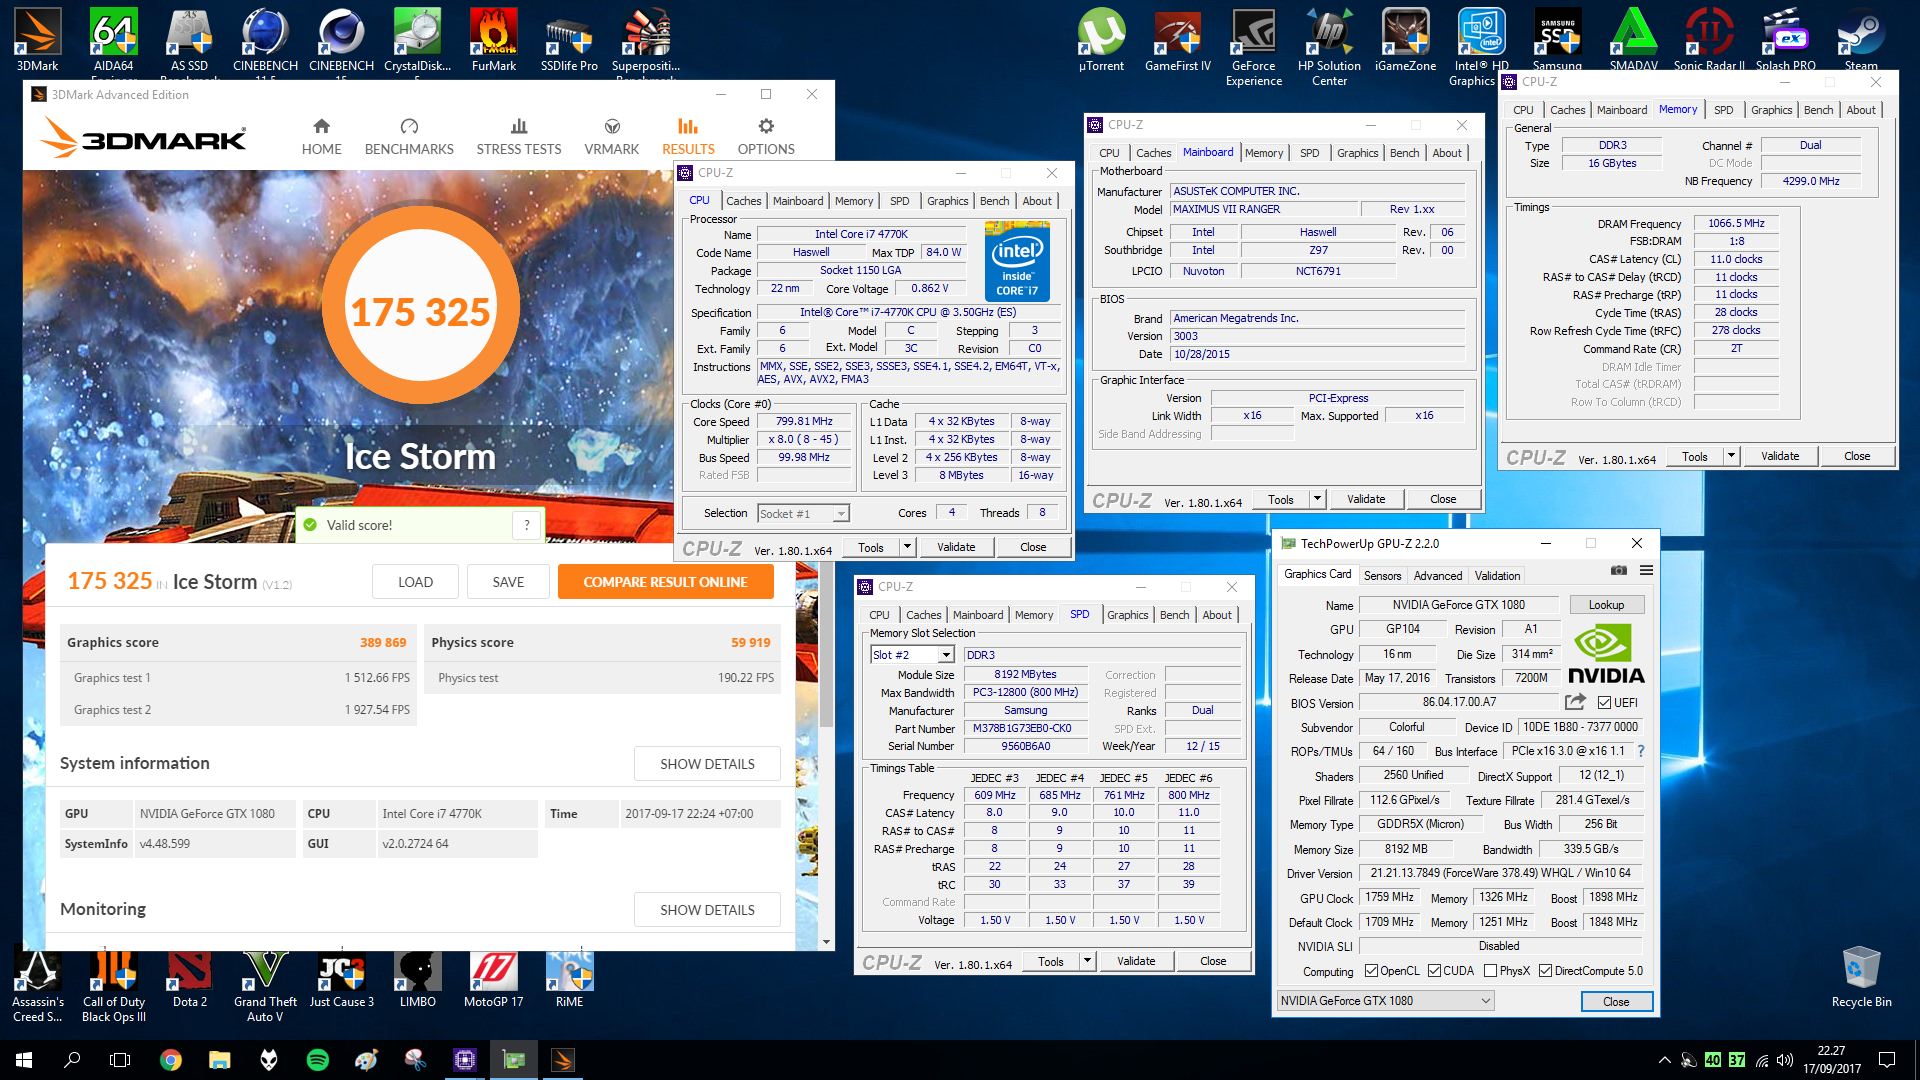
Task: Open 3DMark OPTIONS gear
Action: pyautogui.click(x=766, y=137)
